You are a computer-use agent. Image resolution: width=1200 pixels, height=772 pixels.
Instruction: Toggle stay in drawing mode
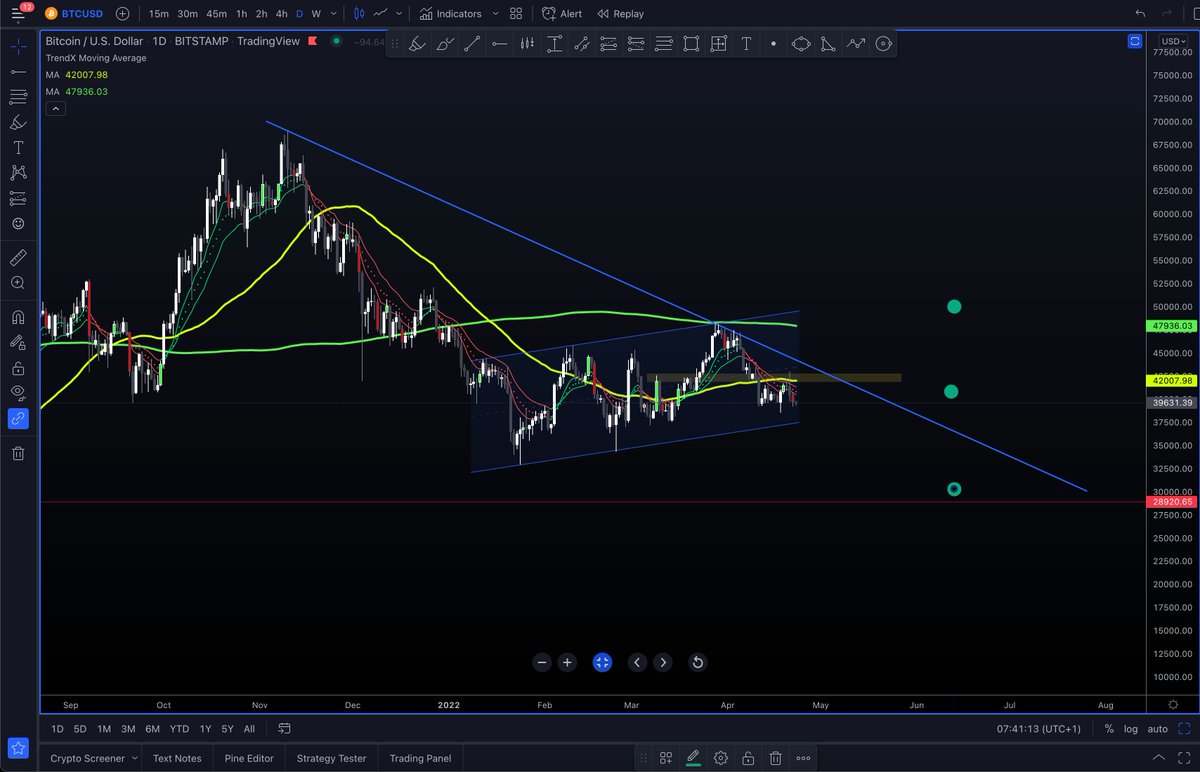(x=18, y=342)
